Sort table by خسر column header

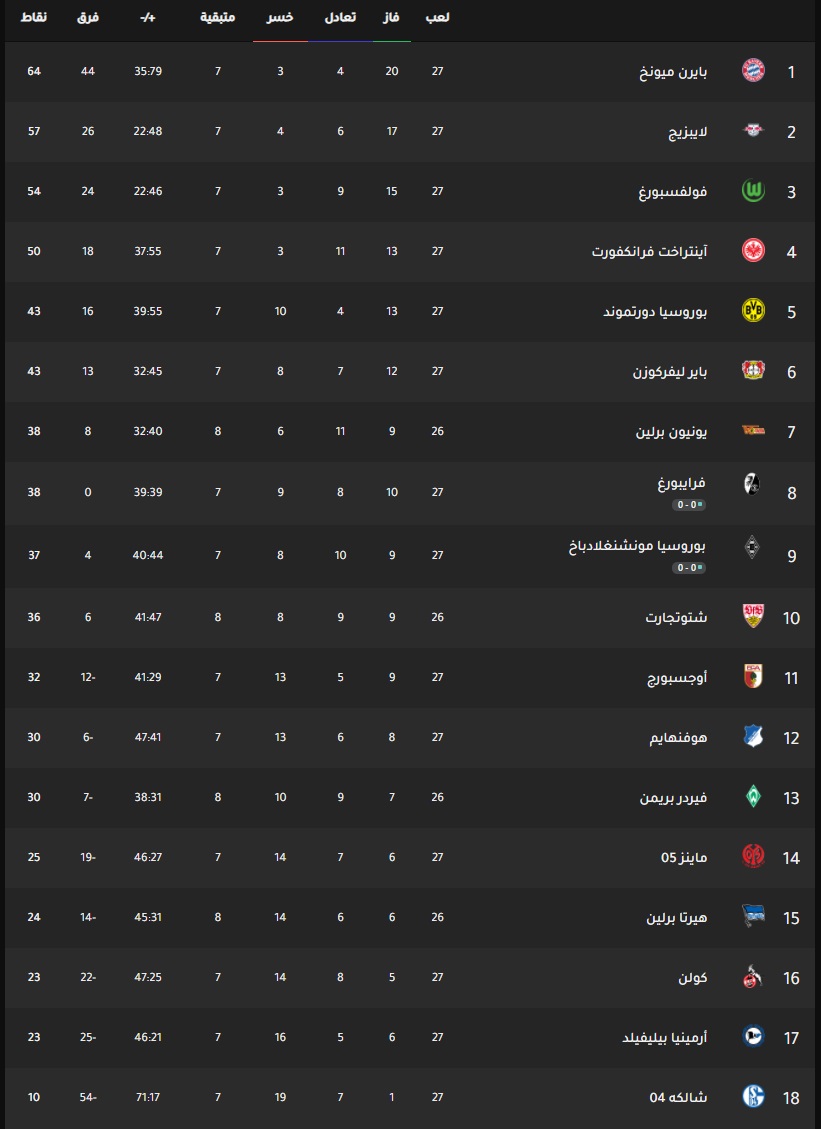280,17
